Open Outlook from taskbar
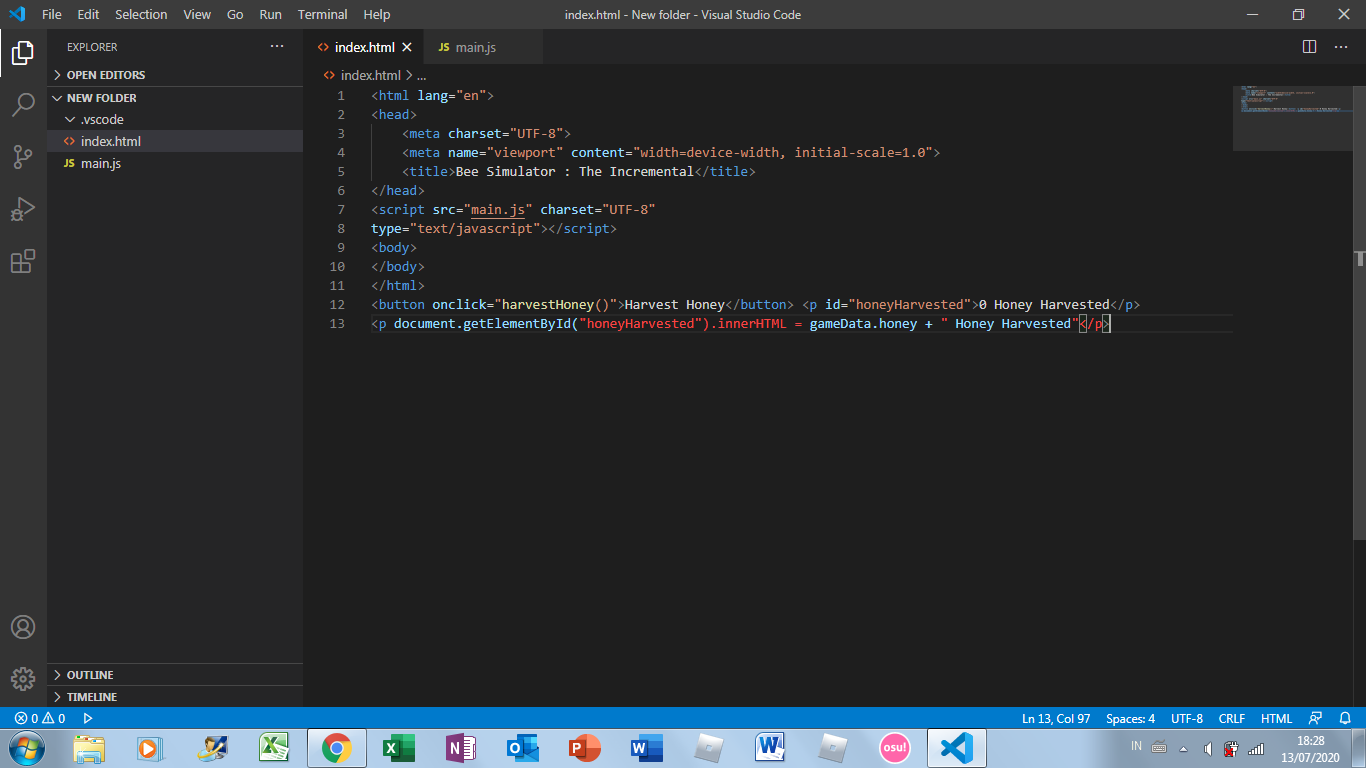The width and height of the screenshot is (1366, 768). (x=522, y=748)
